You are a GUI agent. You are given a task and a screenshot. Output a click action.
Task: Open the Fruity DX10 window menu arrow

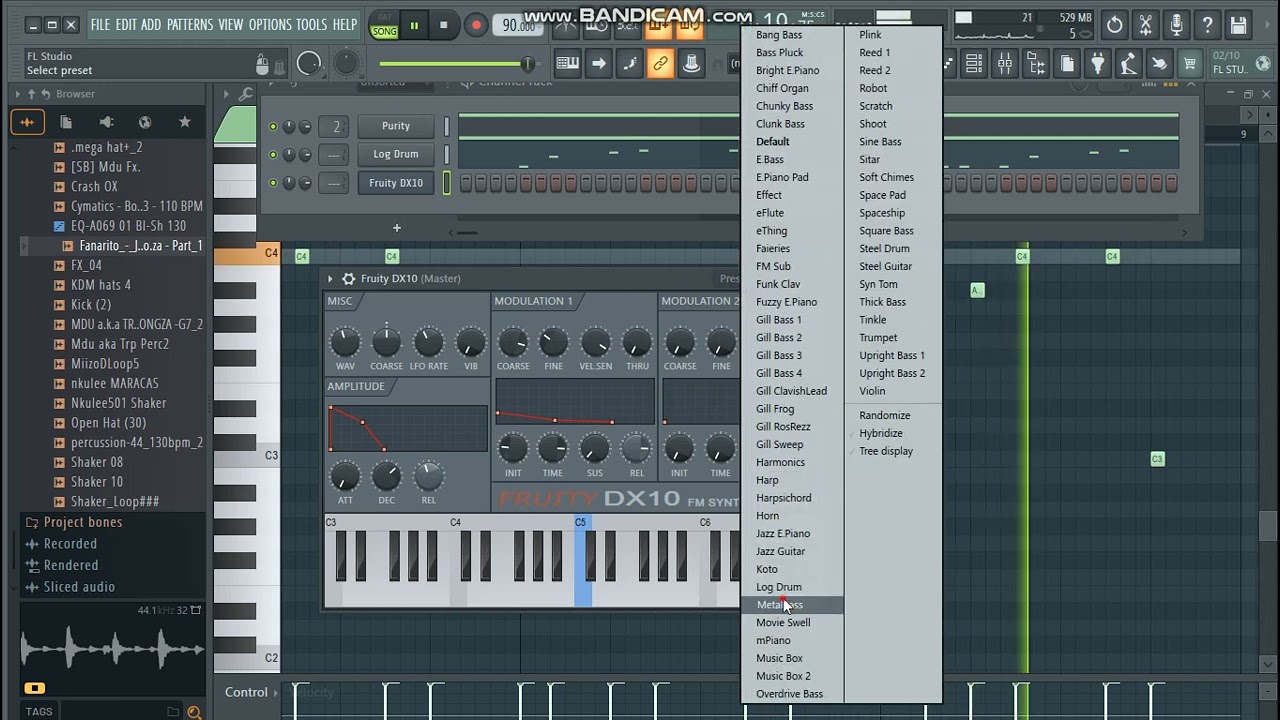(331, 279)
